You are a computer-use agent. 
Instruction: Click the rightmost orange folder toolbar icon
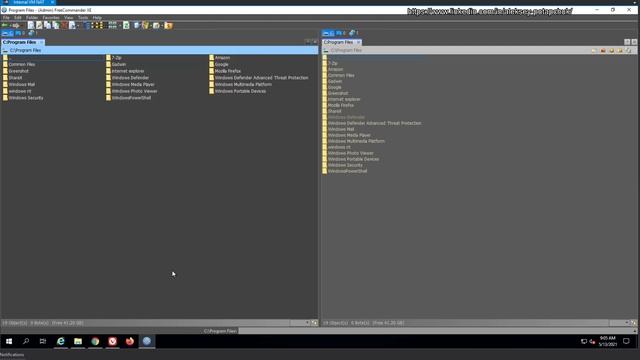click(169, 25)
